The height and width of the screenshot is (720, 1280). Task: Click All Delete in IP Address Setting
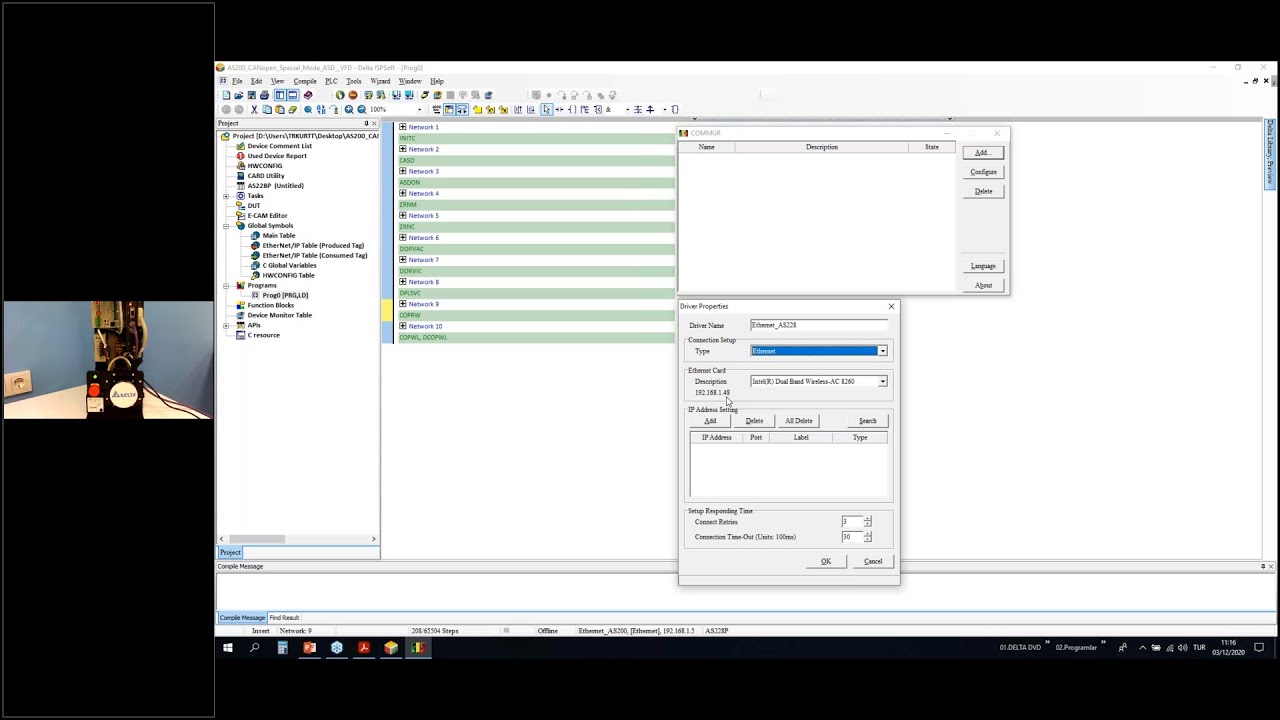(798, 421)
